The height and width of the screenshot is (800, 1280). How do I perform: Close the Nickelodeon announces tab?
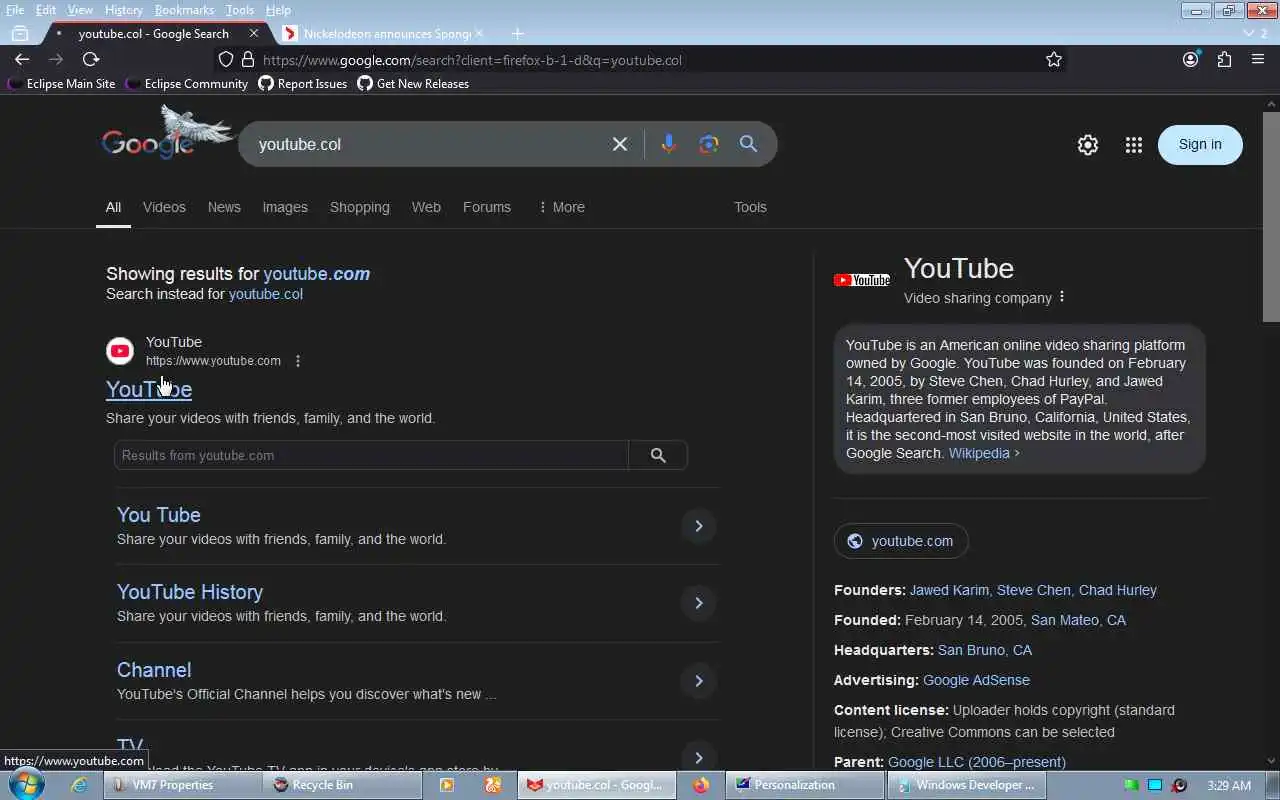(478, 33)
